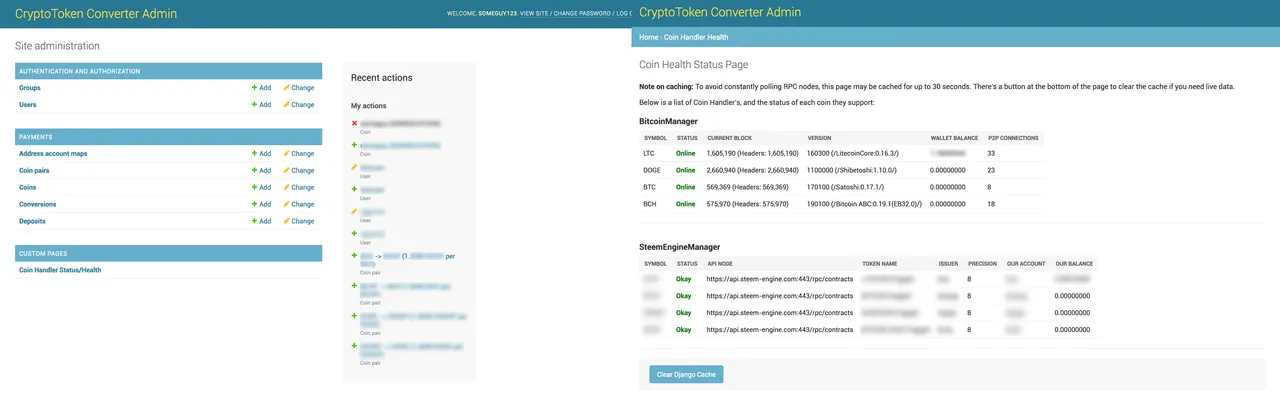Open Change for Conversions
The image size is (1280, 411).
[x=298, y=204]
